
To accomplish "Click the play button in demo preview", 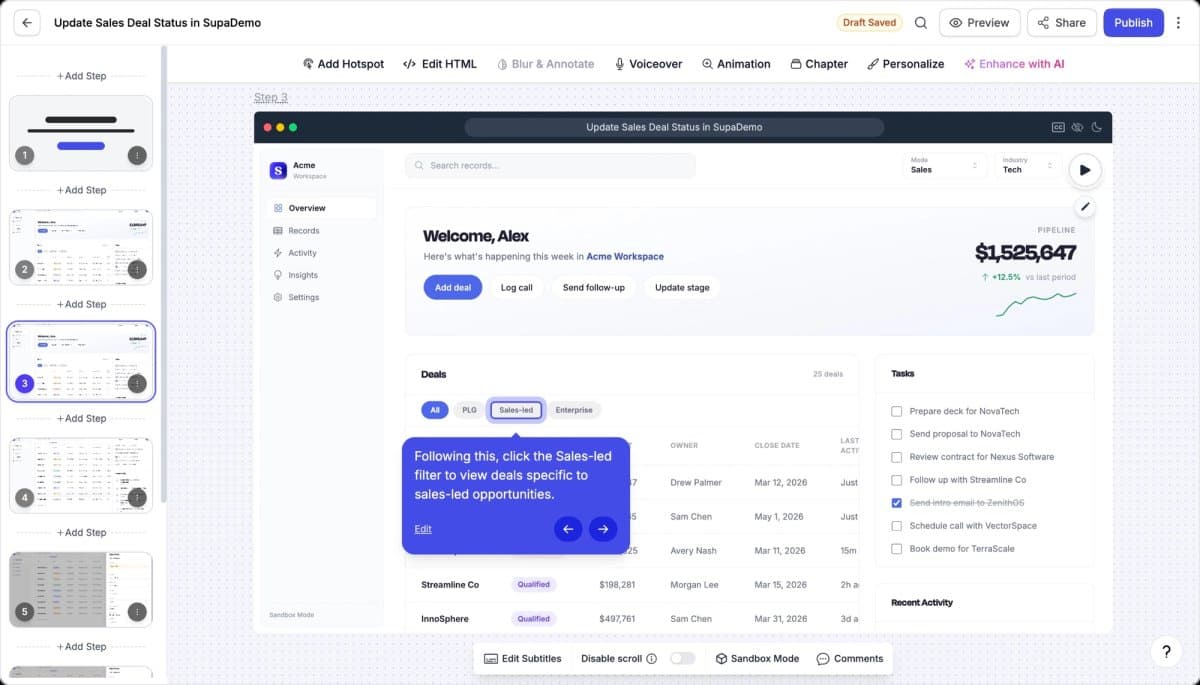I will 1085,170.
